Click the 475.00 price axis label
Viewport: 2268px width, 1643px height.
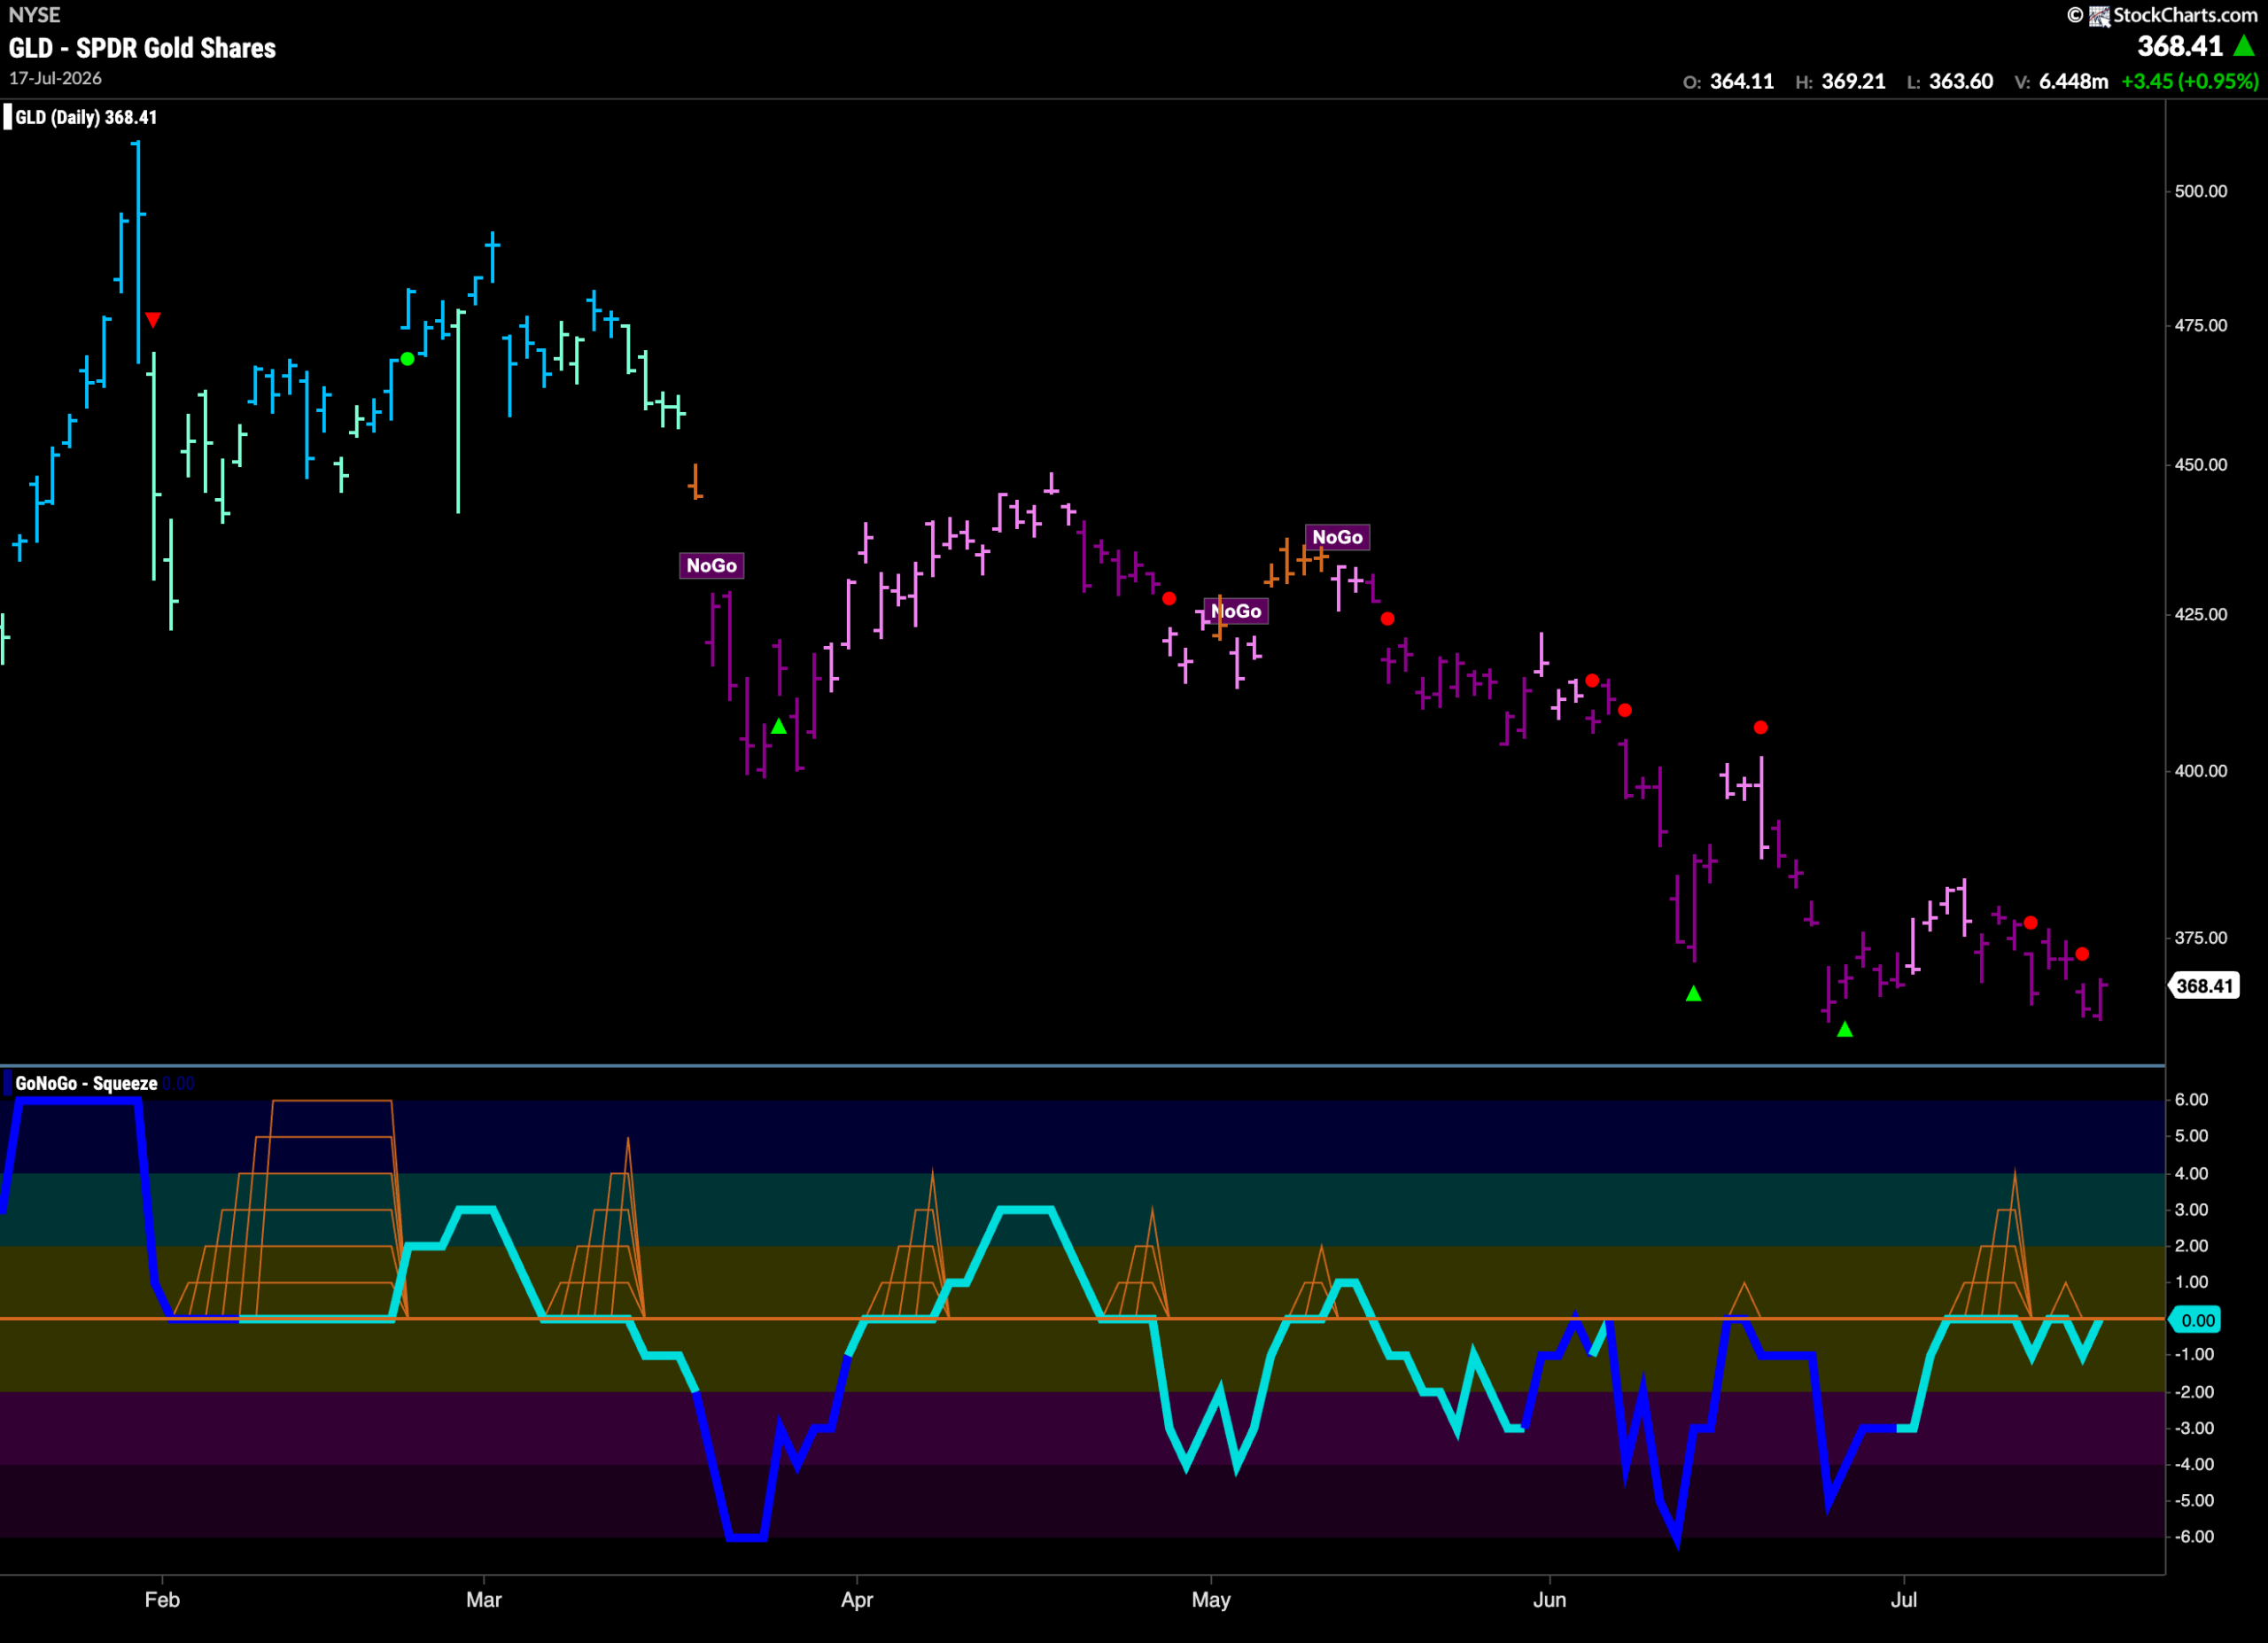tap(2201, 325)
